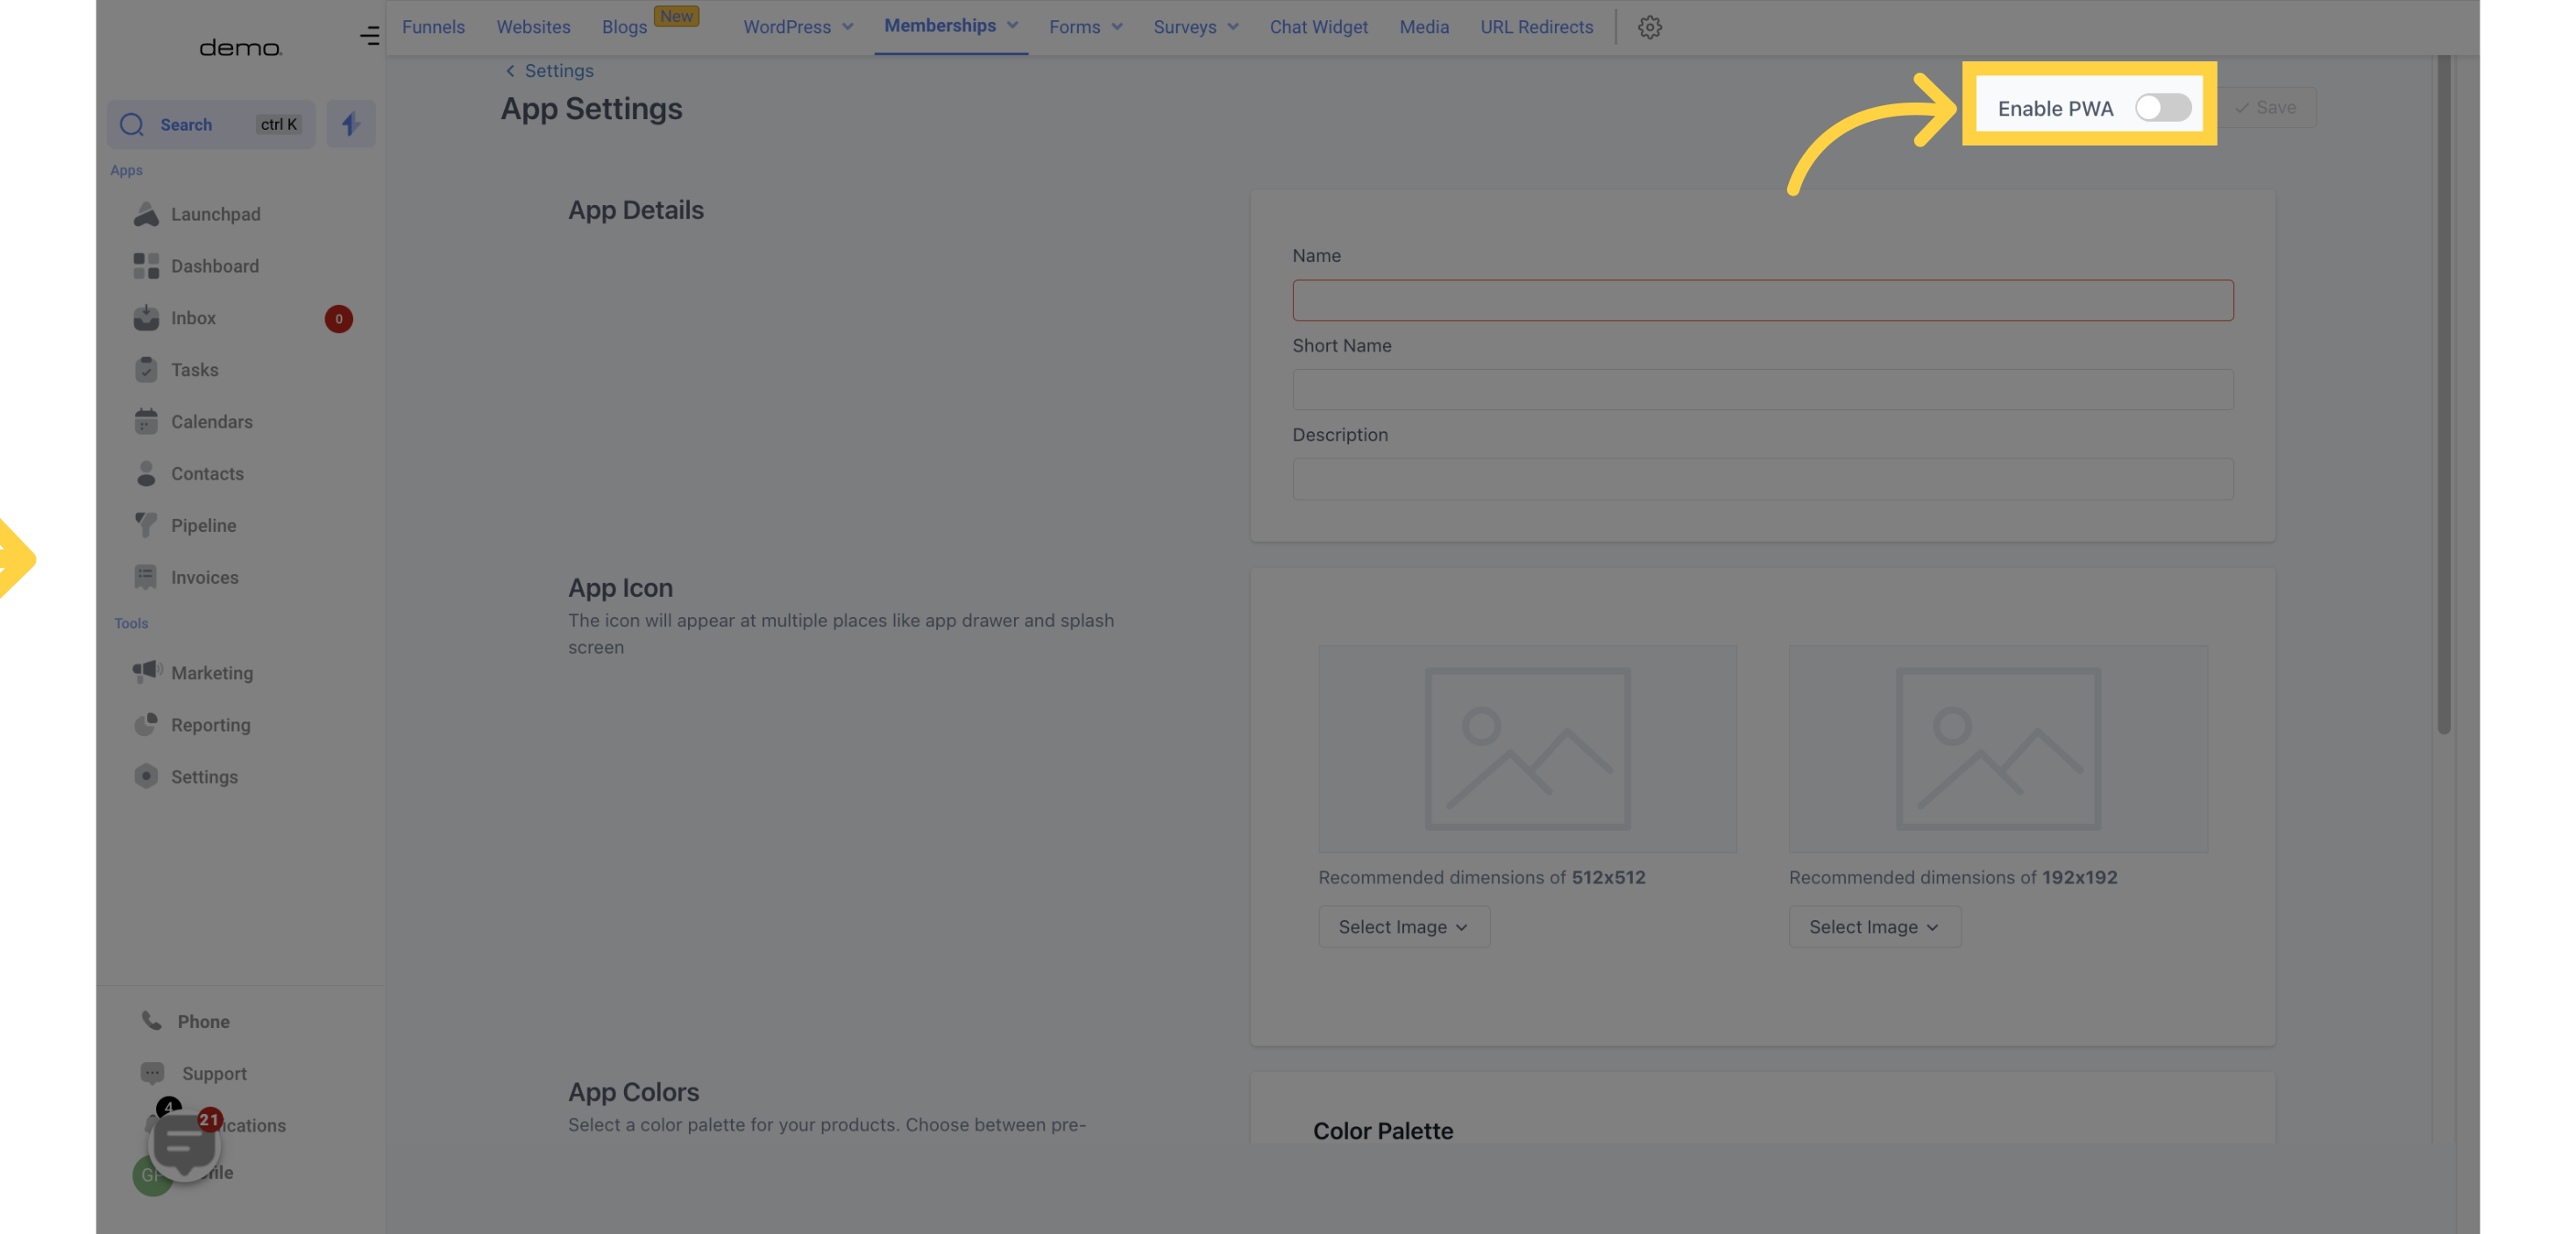Open the Support chat bubble icon
This screenshot has height=1234, width=2576.
tap(152, 1073)
